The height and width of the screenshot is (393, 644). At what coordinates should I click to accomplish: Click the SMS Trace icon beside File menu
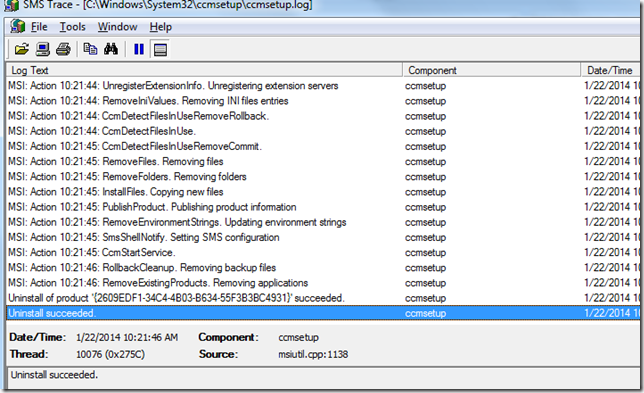pos(17,27)
